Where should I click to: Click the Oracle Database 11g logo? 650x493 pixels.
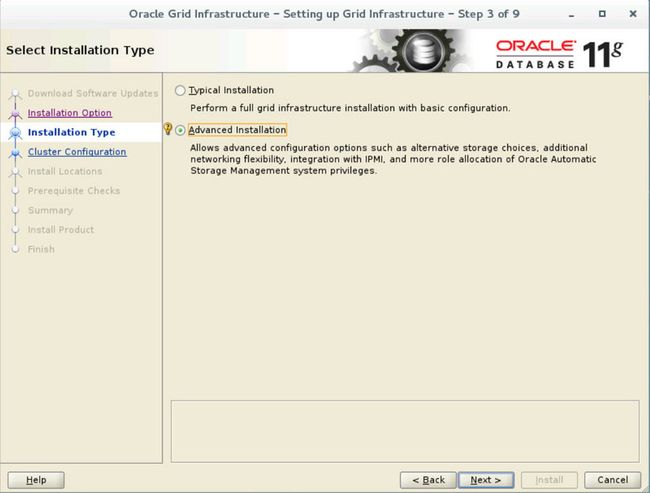(x=559, y=54)
